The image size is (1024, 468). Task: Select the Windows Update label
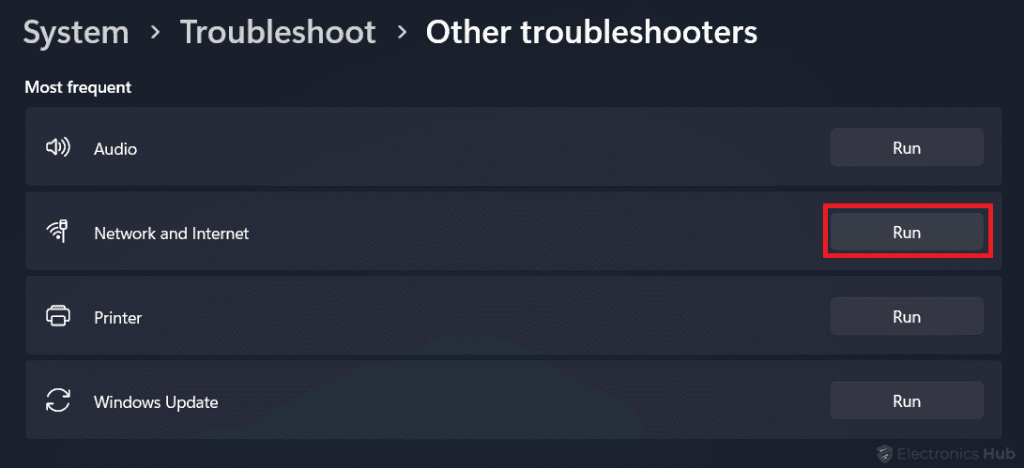pyautogui.click(x=156, y=403)
